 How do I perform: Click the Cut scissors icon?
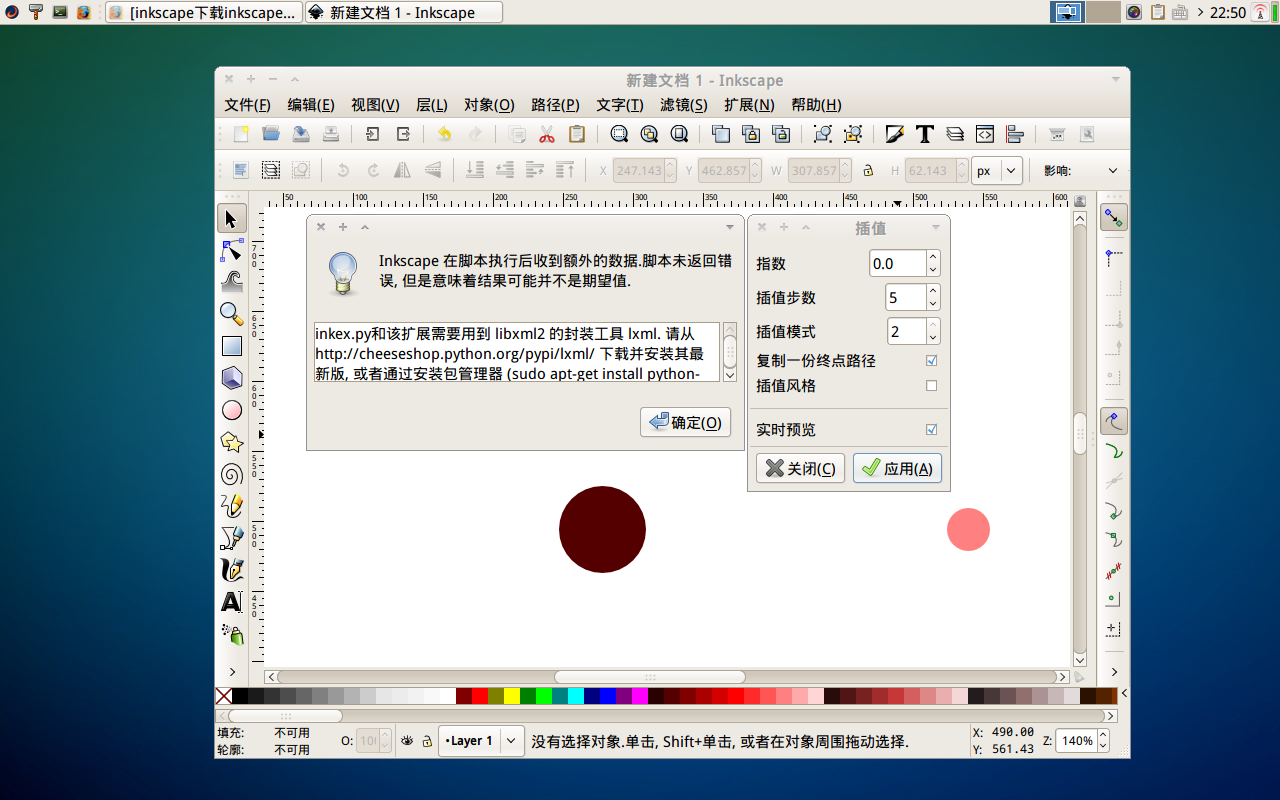pyautogui.click(x=547, y=134)
